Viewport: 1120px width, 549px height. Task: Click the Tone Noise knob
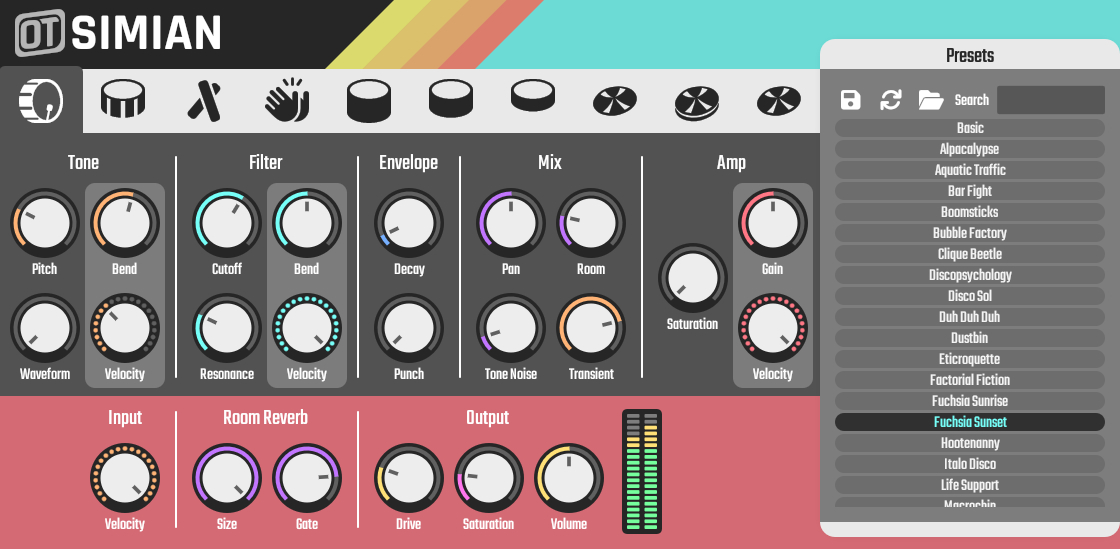(511, 328)
